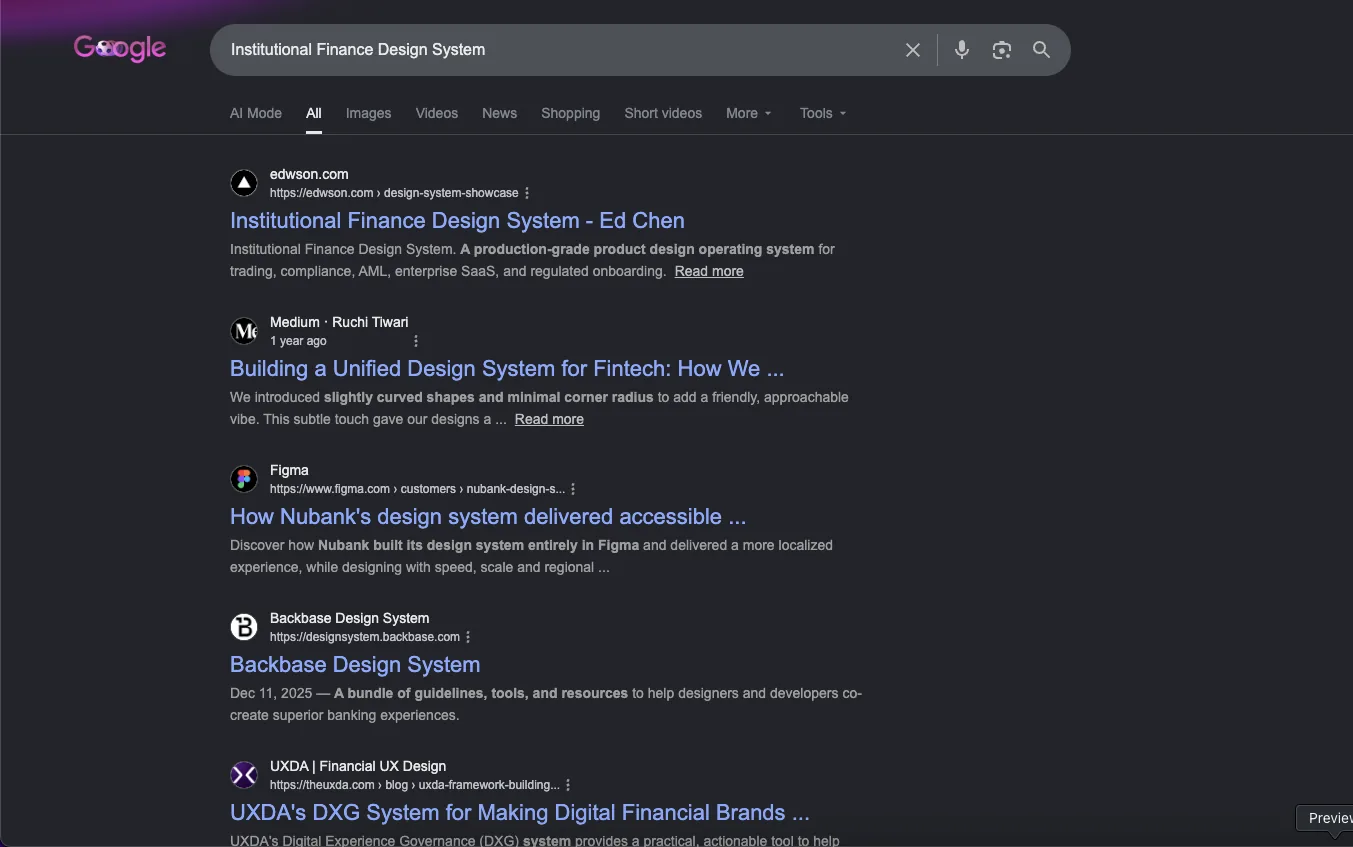
Task: Click the theuxda.com blog URL breadcrumb
Action: coord(415,785)
